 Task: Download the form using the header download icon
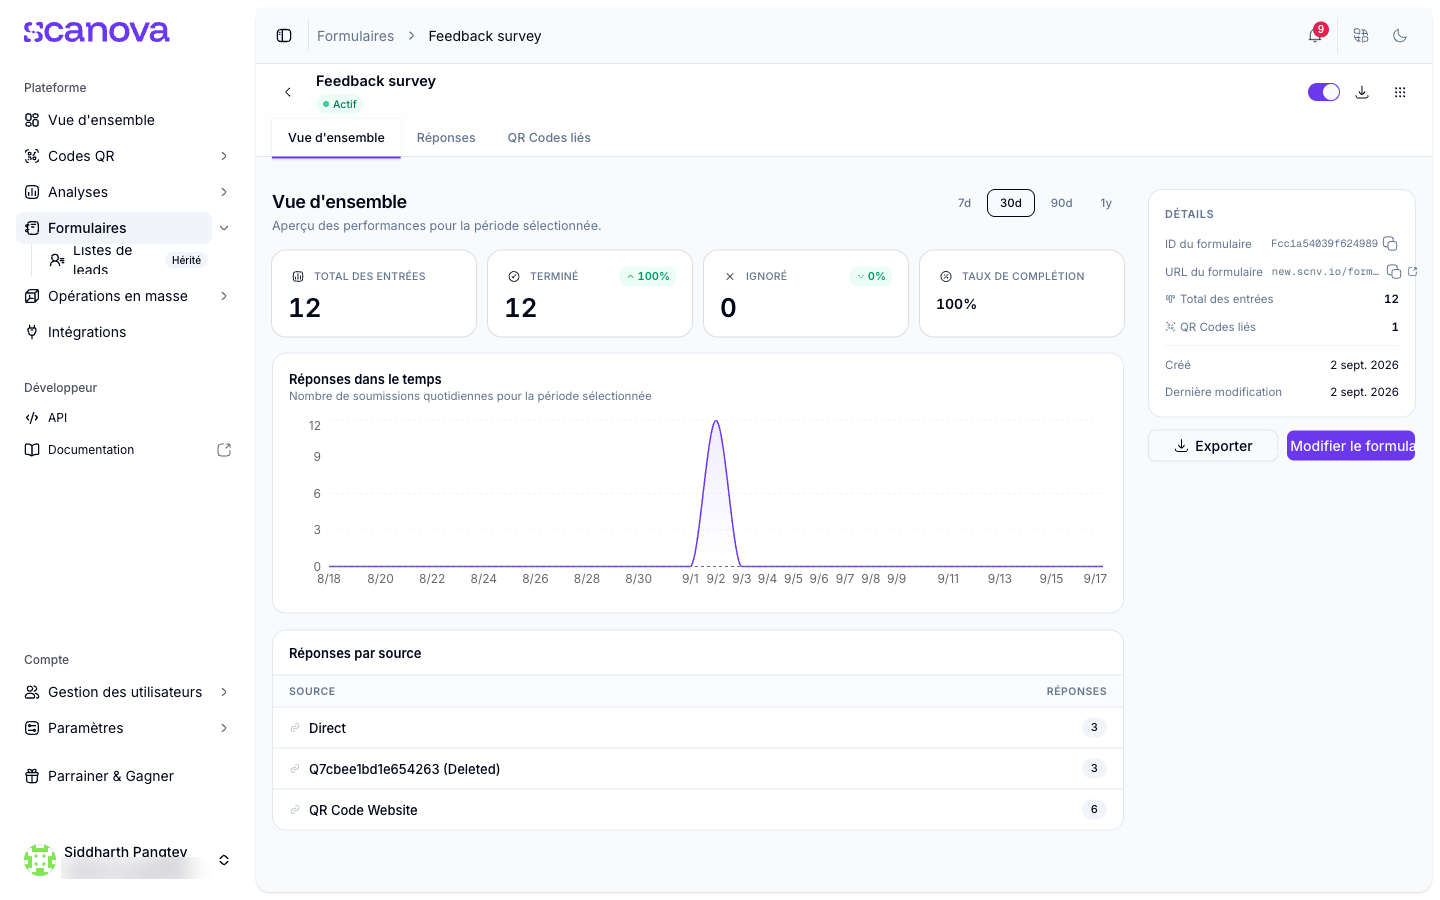click(1362, 92)
